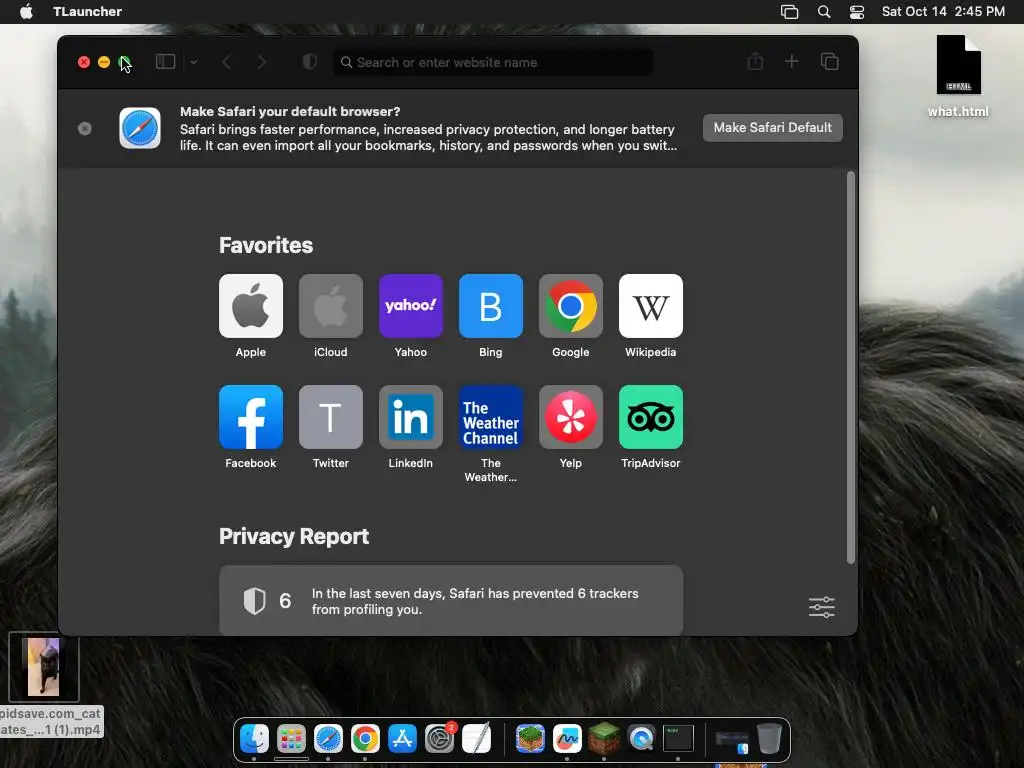Click the date and time in menu bar
The height and width of the screenshot is (768, 1024).
[x=943, y=11]
